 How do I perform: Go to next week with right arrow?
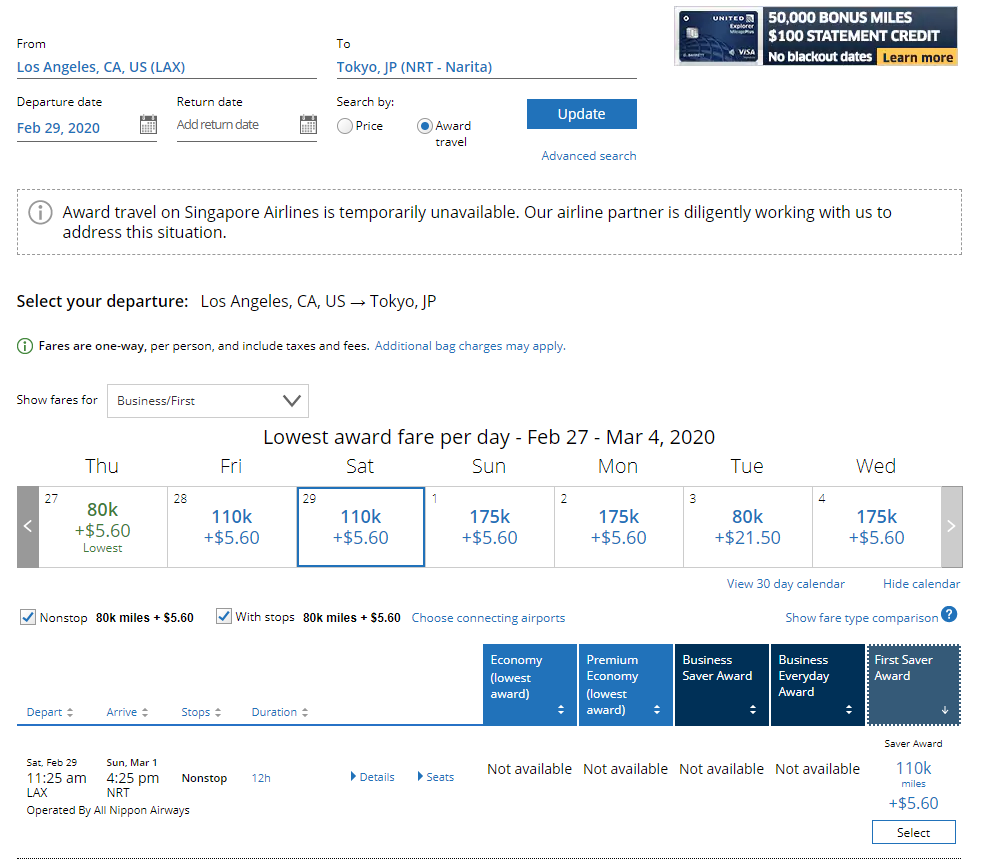[x=952, y=527]
